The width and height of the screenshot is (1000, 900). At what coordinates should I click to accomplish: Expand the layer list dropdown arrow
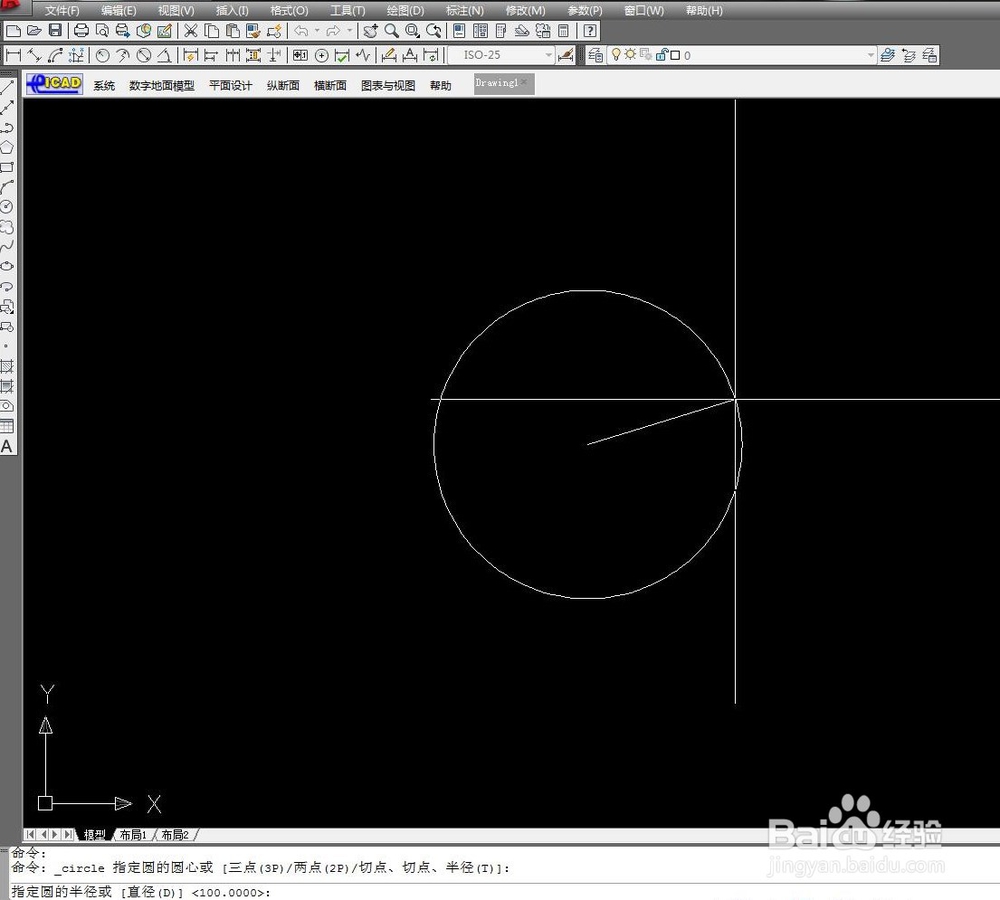(871, 55)
